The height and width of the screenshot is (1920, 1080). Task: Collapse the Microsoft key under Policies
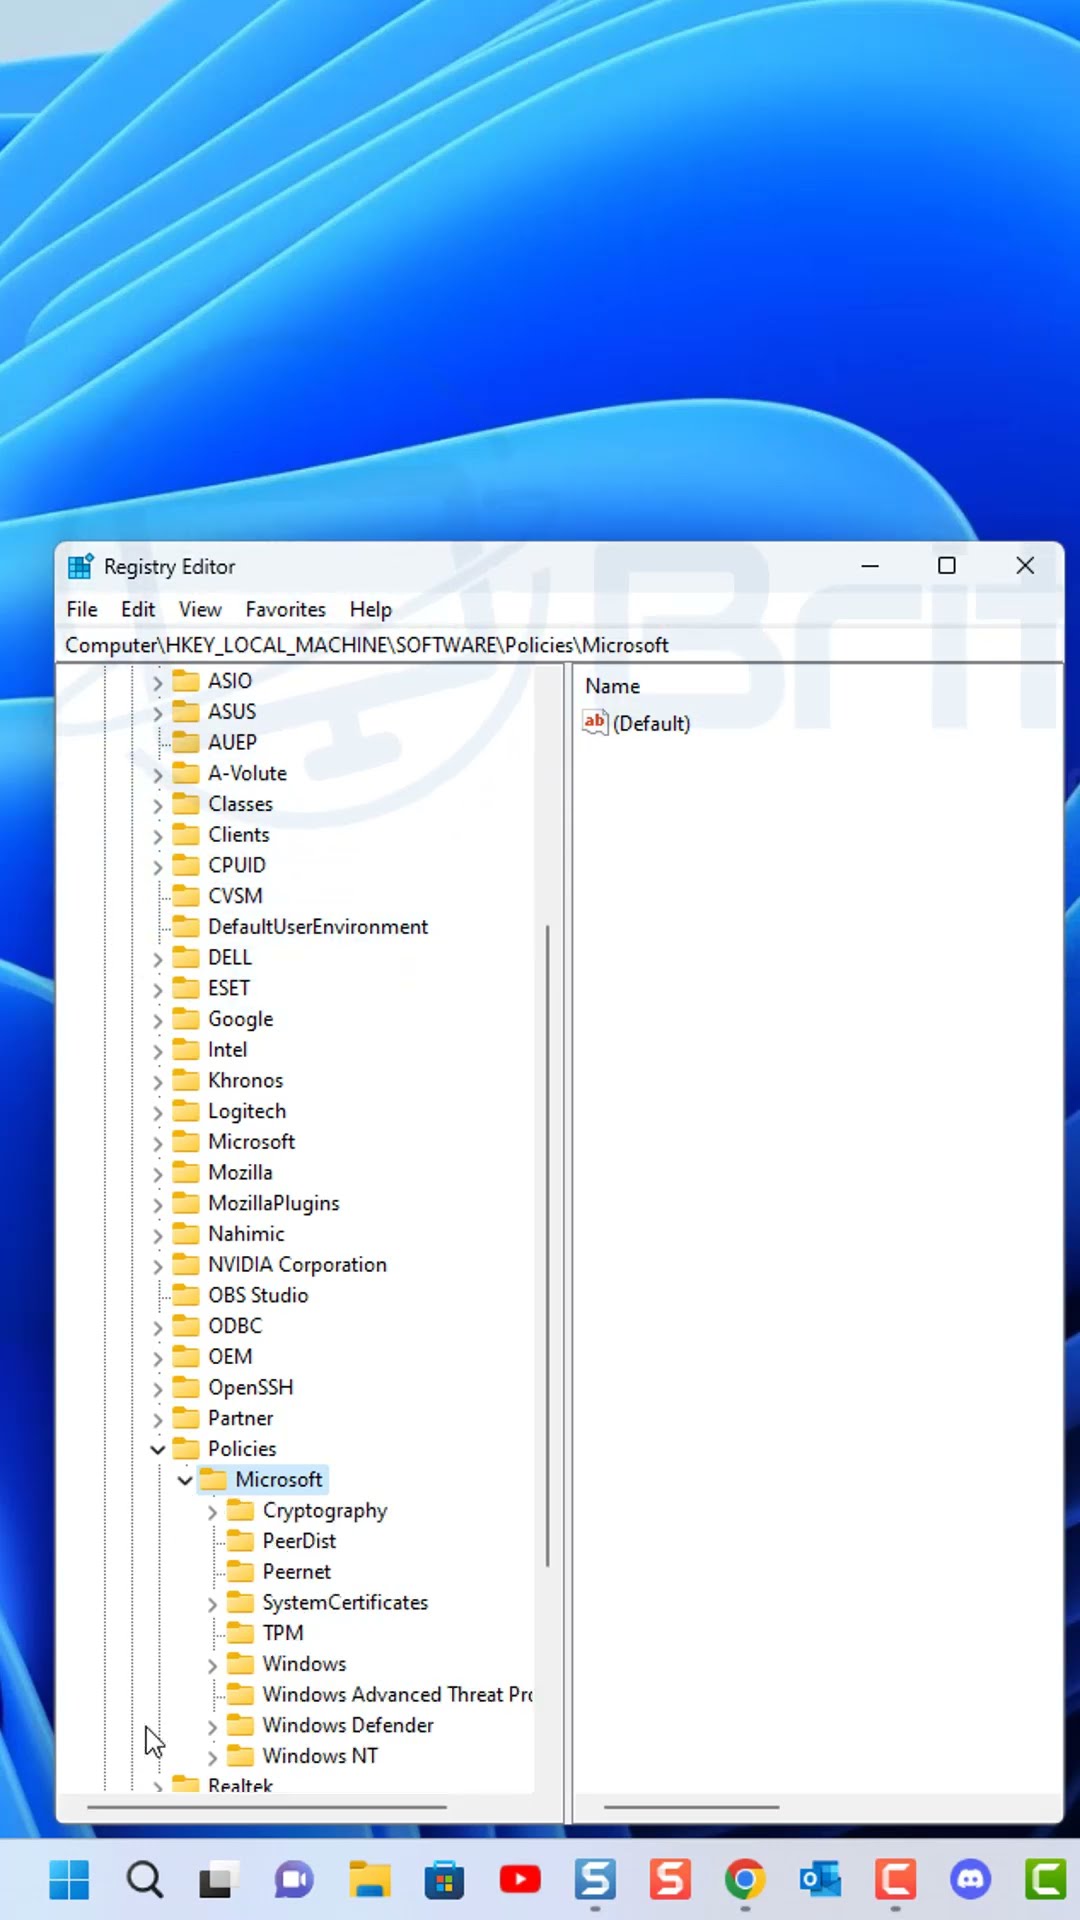click(x=185, y=1480)
